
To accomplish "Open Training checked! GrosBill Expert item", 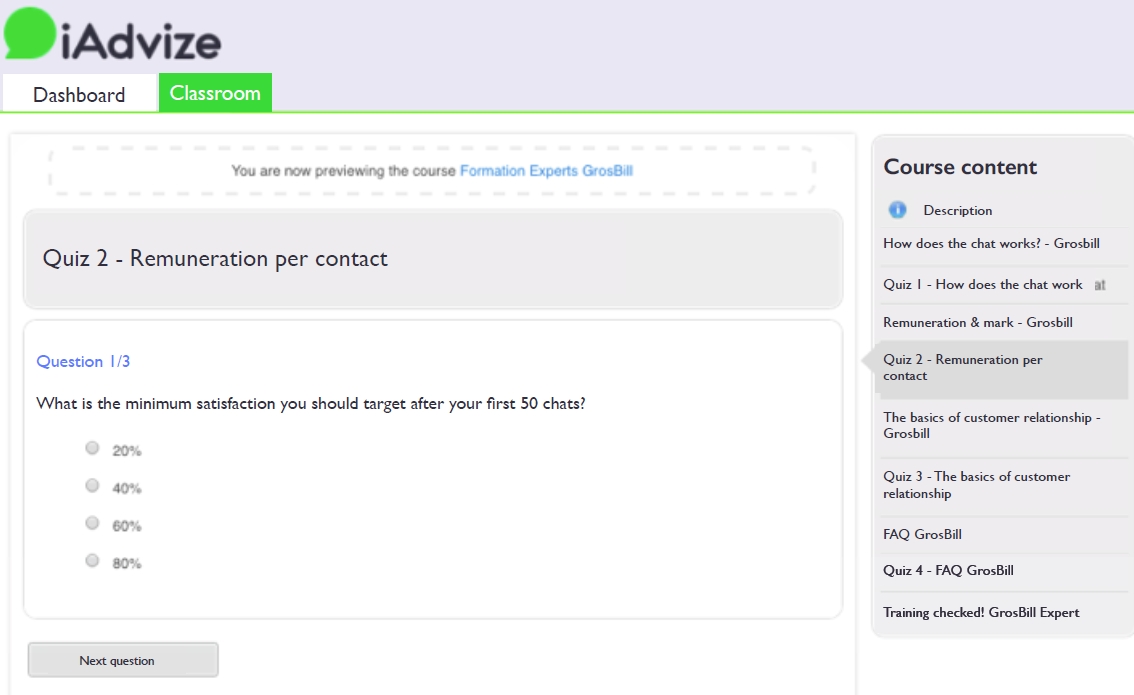I will click(x=981, y=613).
